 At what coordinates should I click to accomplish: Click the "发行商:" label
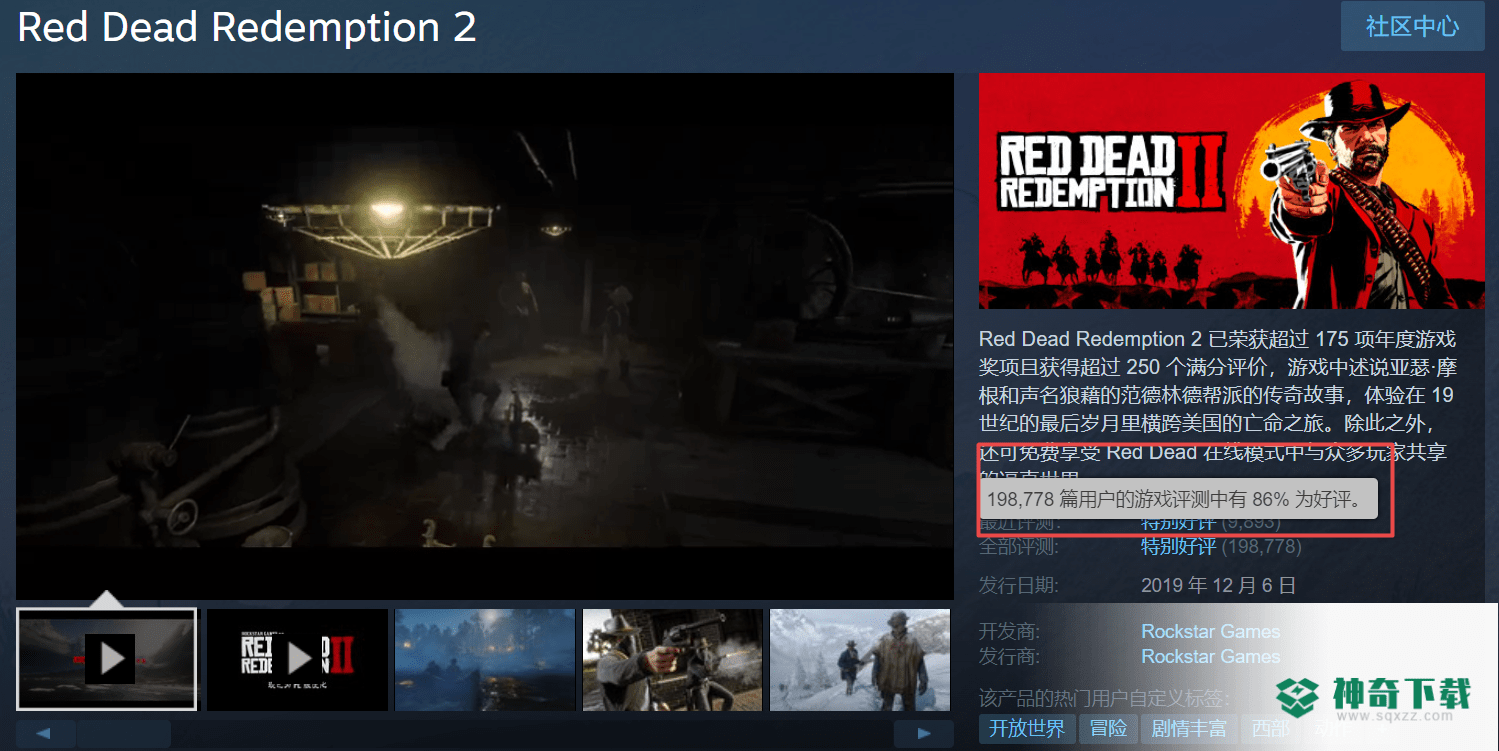pyautogui.click(x=1009, y=657)
